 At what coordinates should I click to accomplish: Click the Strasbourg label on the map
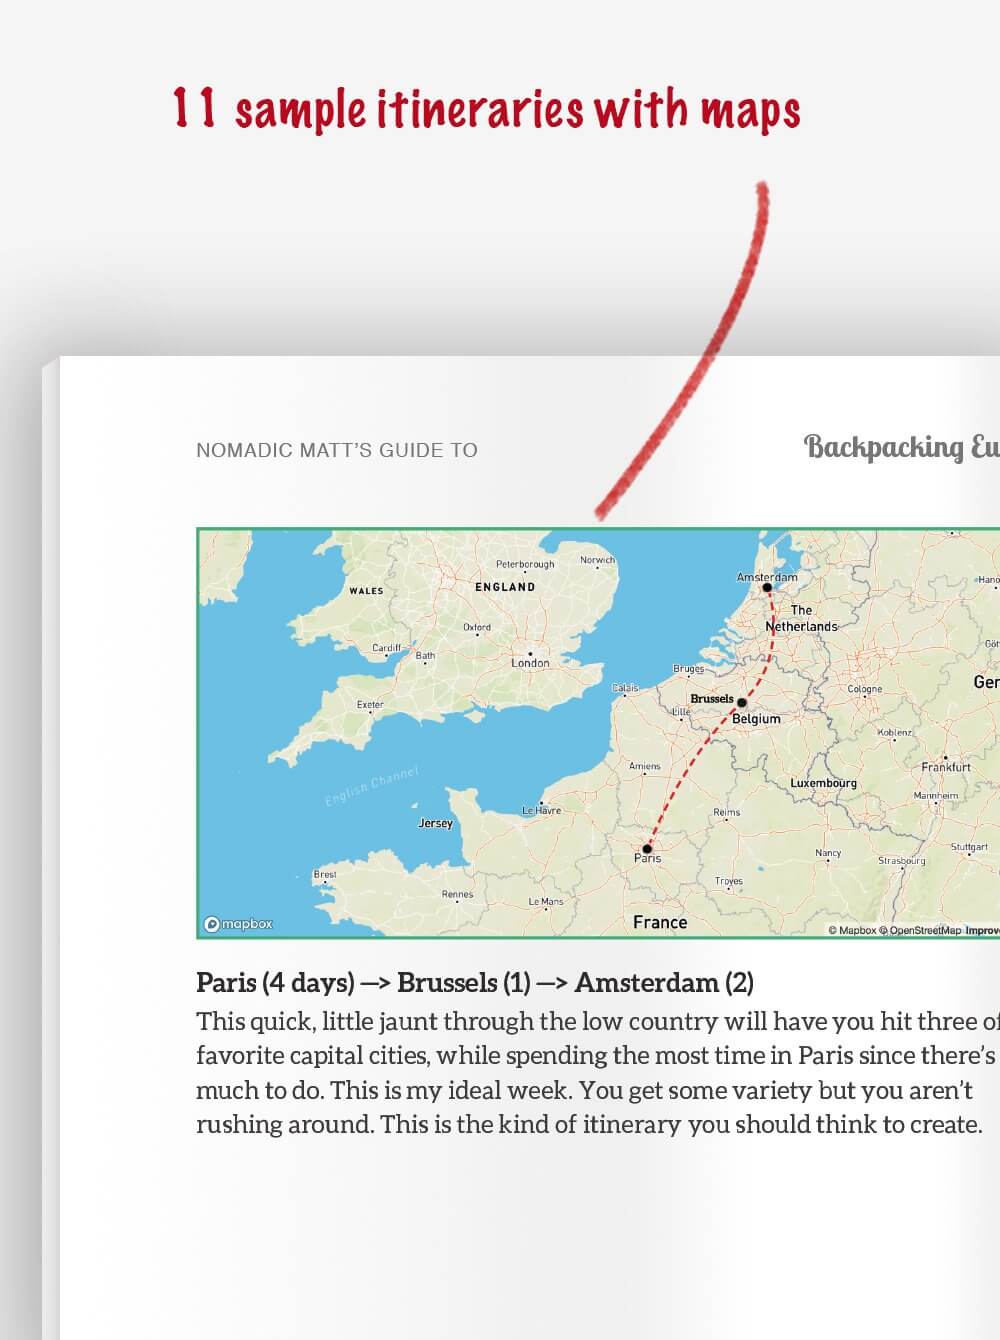coord(902,860)
